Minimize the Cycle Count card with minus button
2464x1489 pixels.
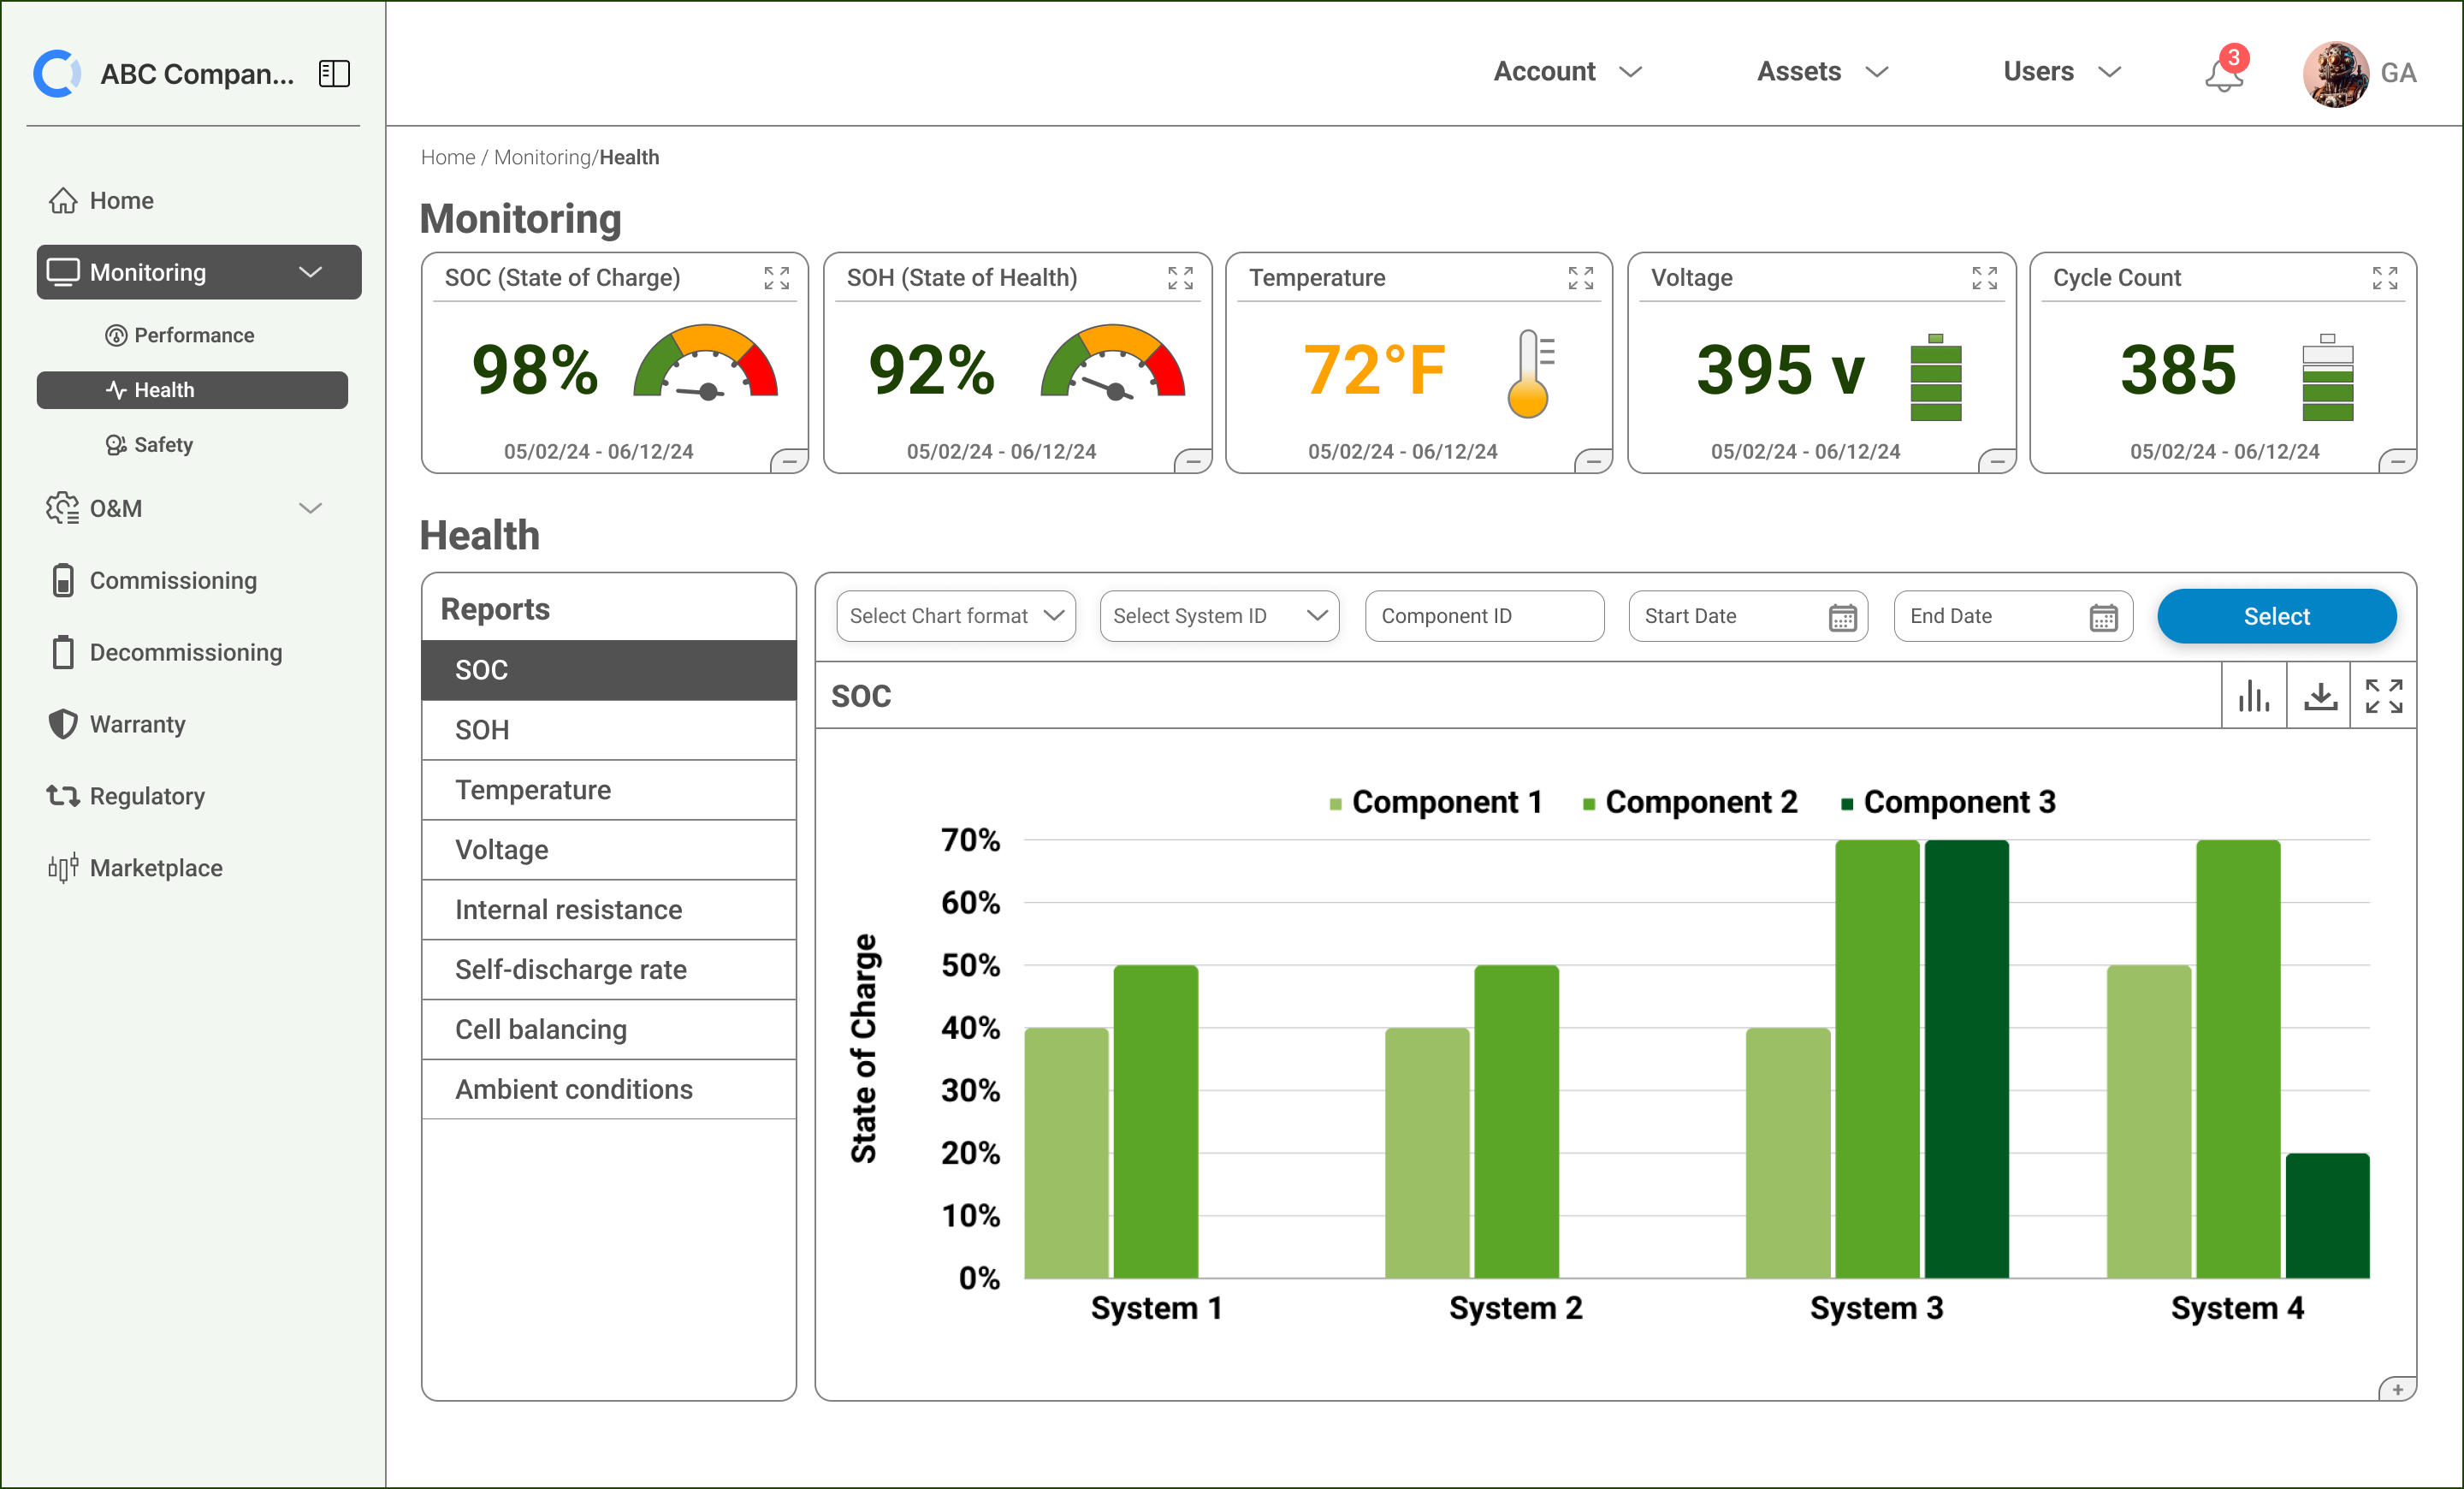pos(2398,461)
